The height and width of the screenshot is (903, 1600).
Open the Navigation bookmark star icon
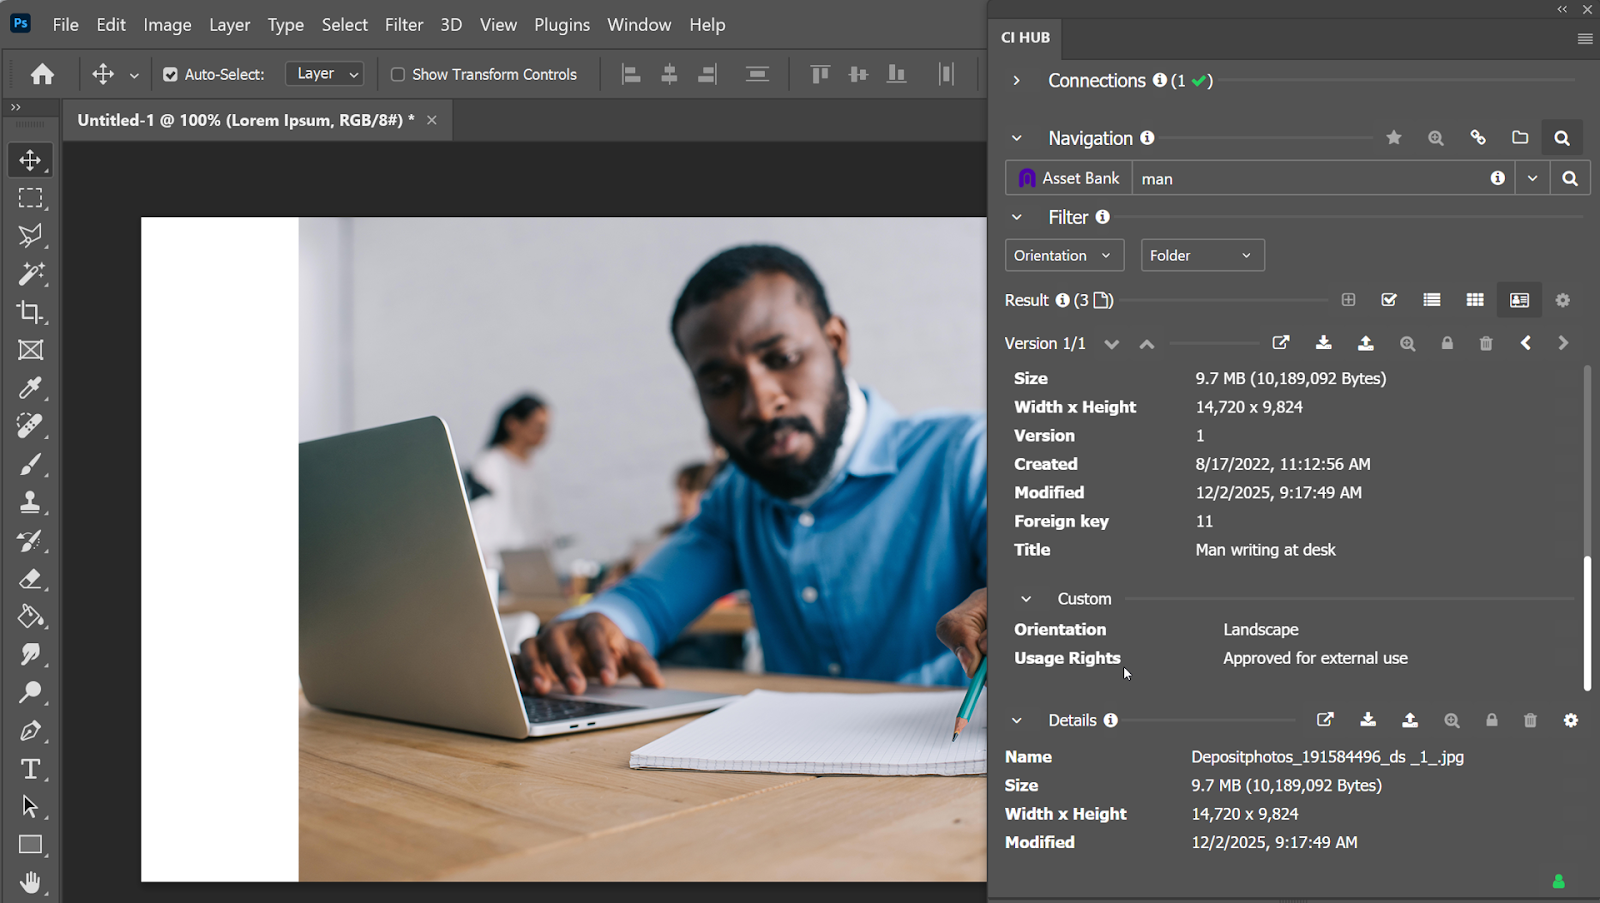(1394, 137)
